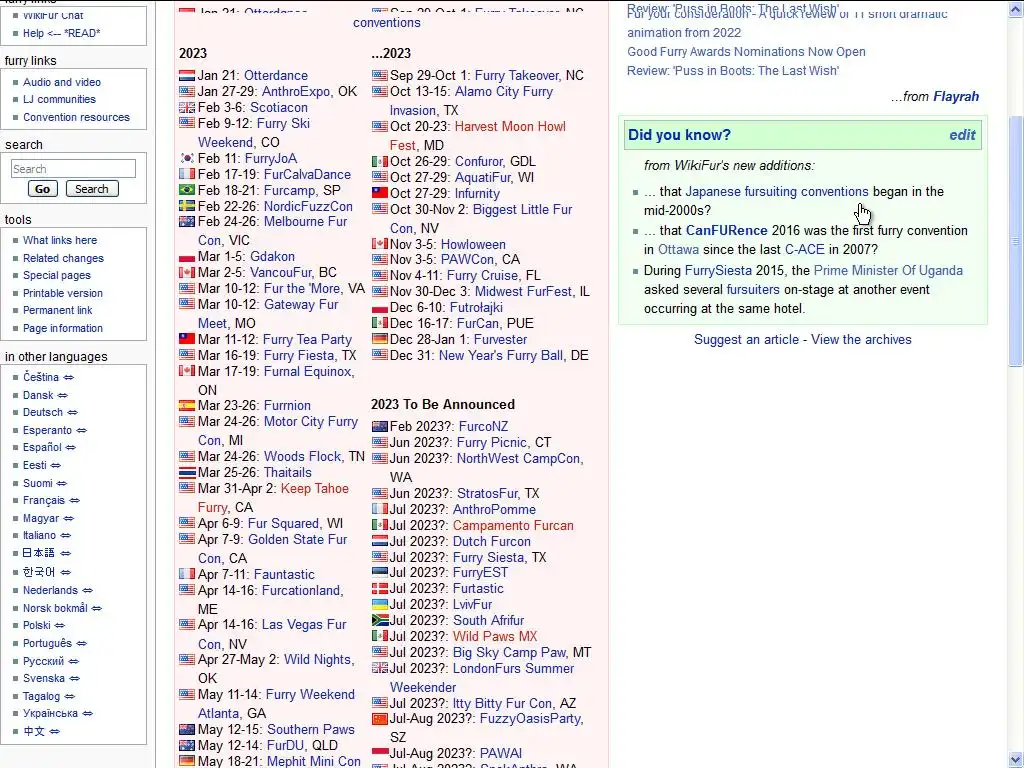This screenshot has height=768, width=1024.
Task: Click the Ukraine flag beside LvivFur
Action: [x=379, y=605]
